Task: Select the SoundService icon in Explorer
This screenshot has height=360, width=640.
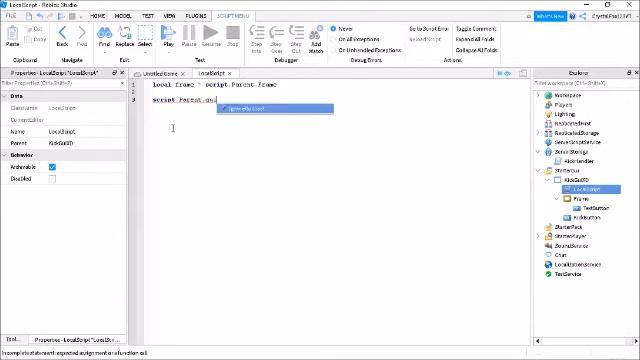Action: pyautogui.click(x=548, y=246)
